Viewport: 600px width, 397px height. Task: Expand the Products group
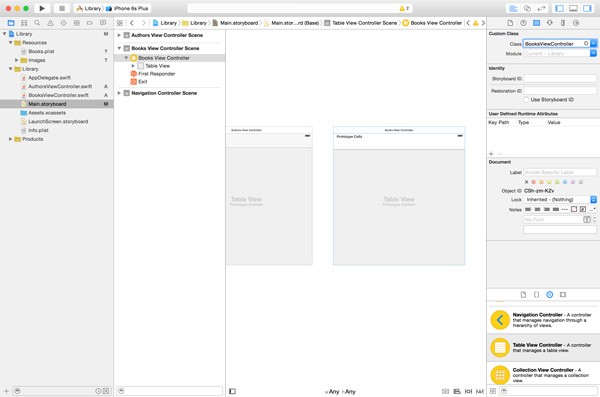pyautogui.click(x=10, y=139)
